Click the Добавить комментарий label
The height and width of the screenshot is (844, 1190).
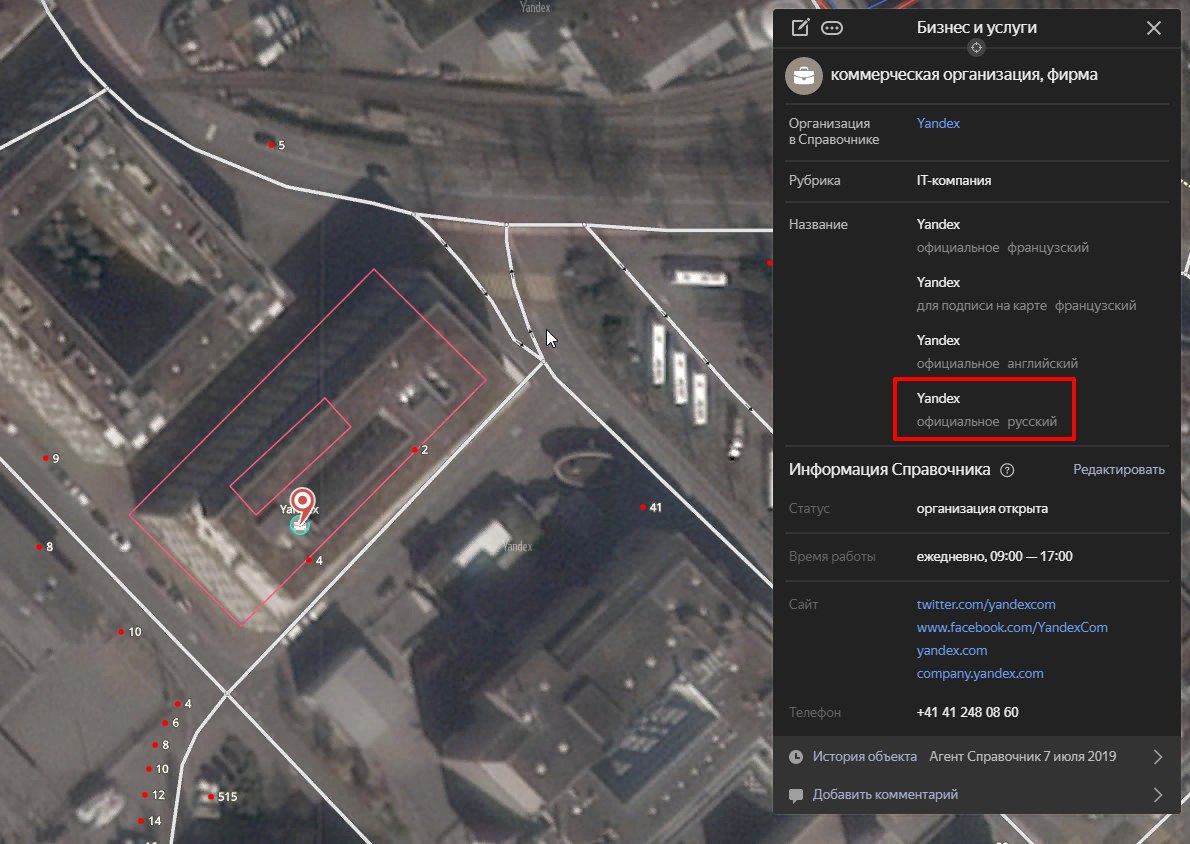tap(885, 795)
